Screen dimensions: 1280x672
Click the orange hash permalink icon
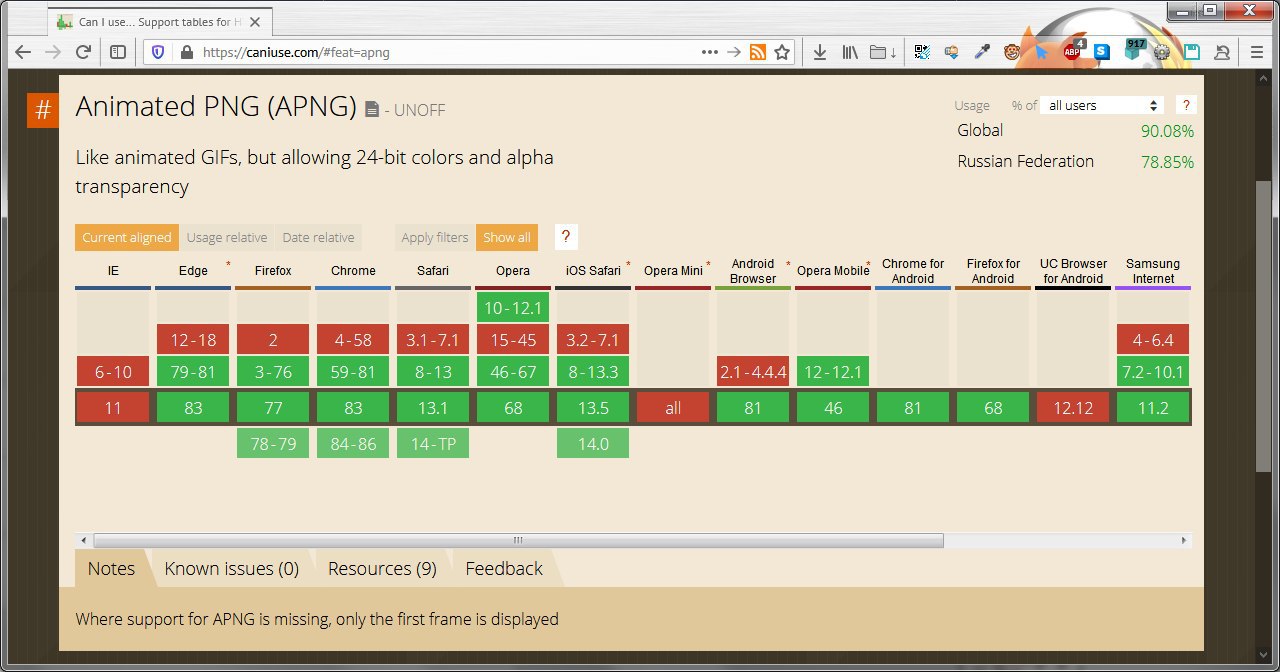point(43,110)
